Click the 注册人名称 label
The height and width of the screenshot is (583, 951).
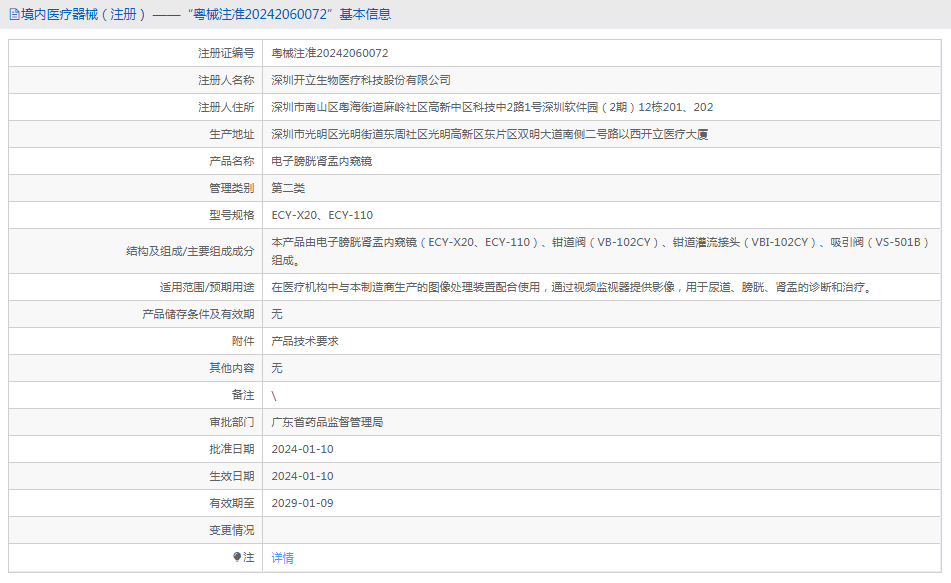click(x=226, y=80)
